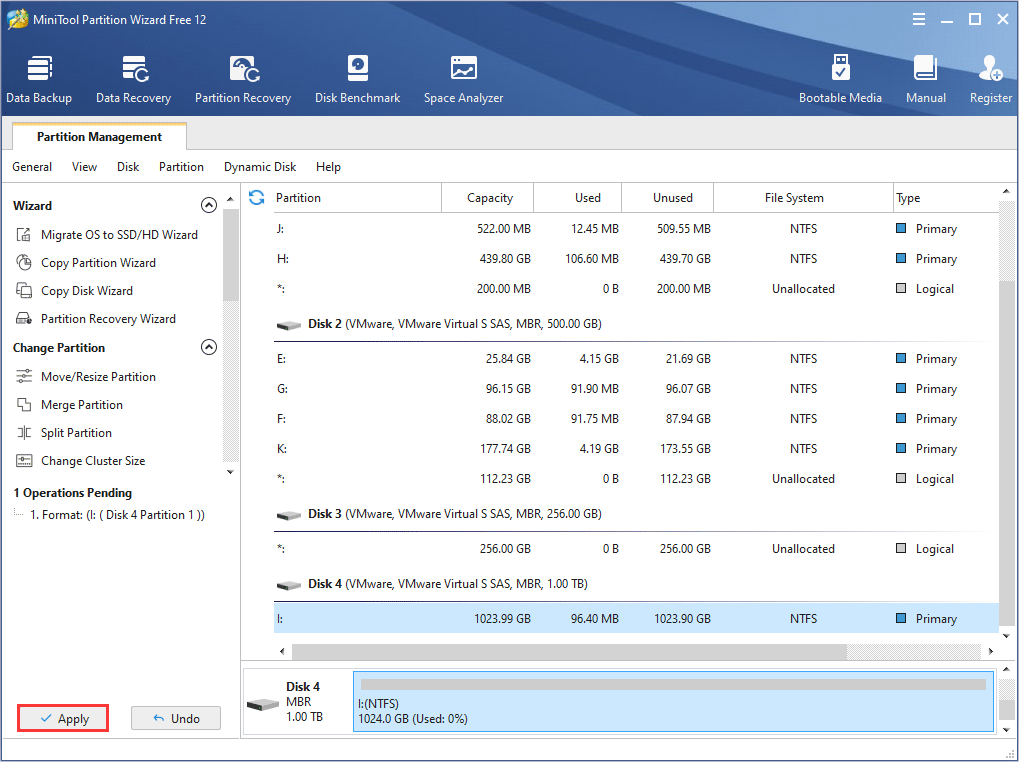Click the sidebar scroll up arrow

click(230, 198)
